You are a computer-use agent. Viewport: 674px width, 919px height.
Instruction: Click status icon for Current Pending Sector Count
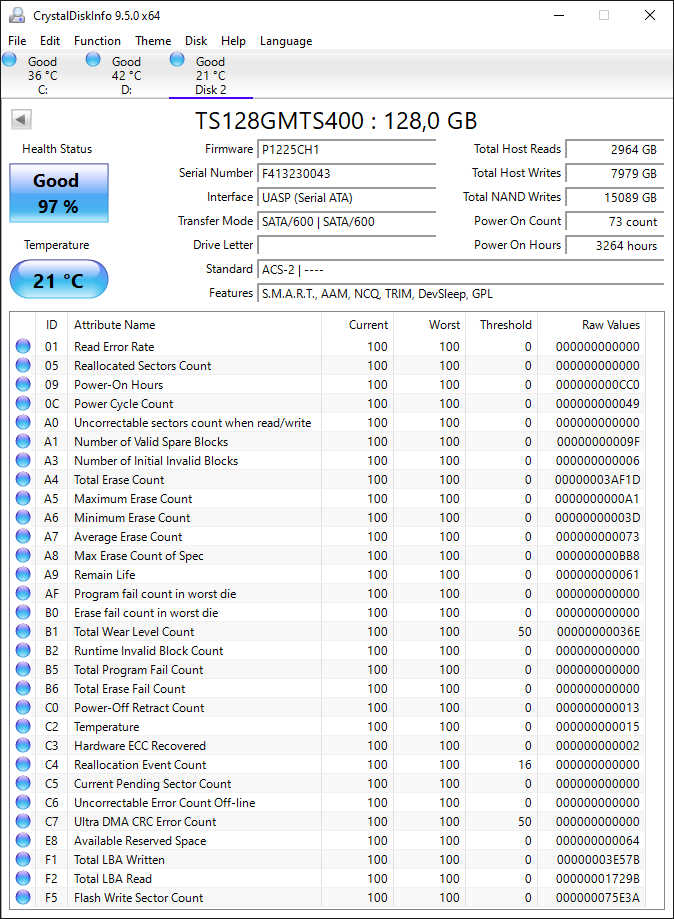point(23,784)
